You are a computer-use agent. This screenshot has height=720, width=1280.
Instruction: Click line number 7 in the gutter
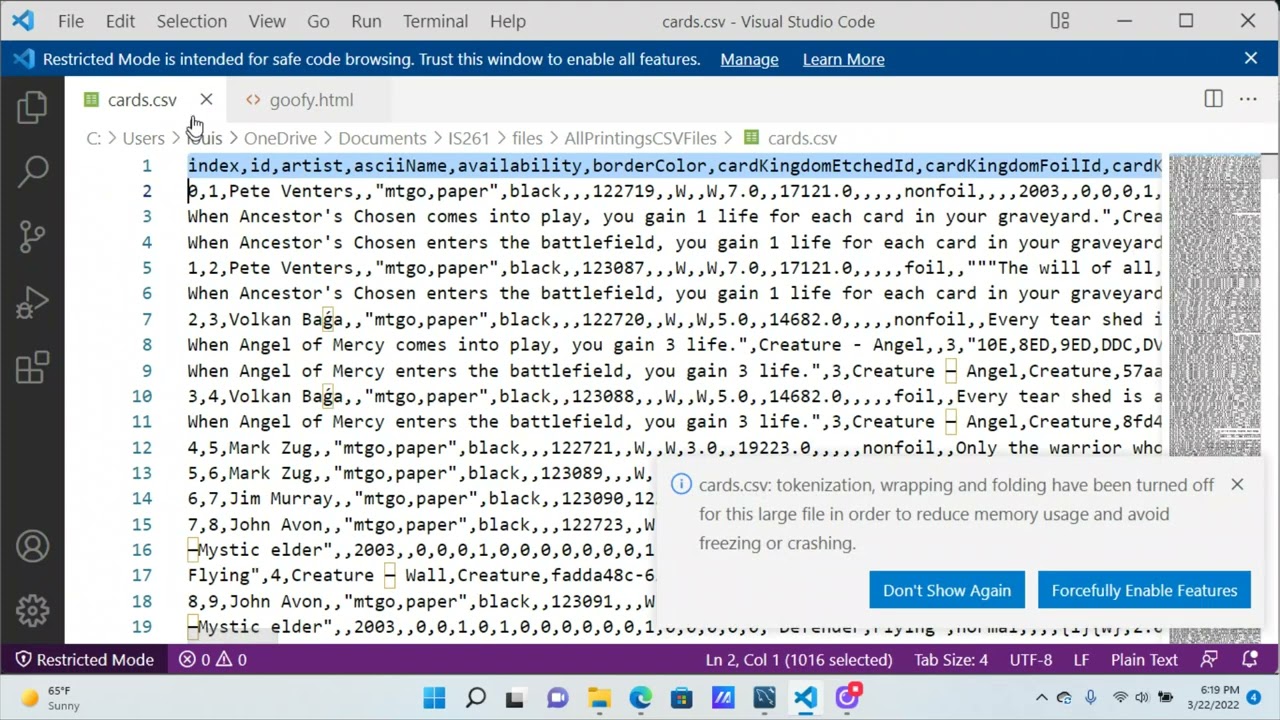click(147, 319)
